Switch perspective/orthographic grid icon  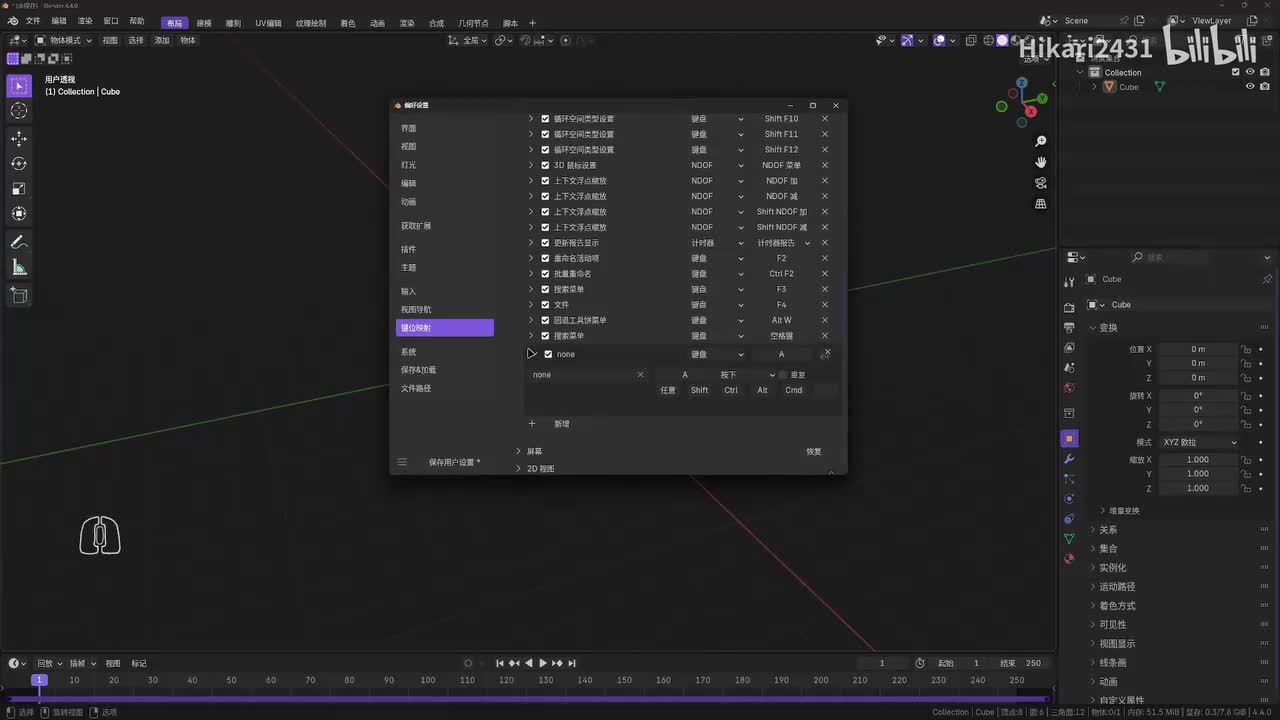pos(1041,204)
